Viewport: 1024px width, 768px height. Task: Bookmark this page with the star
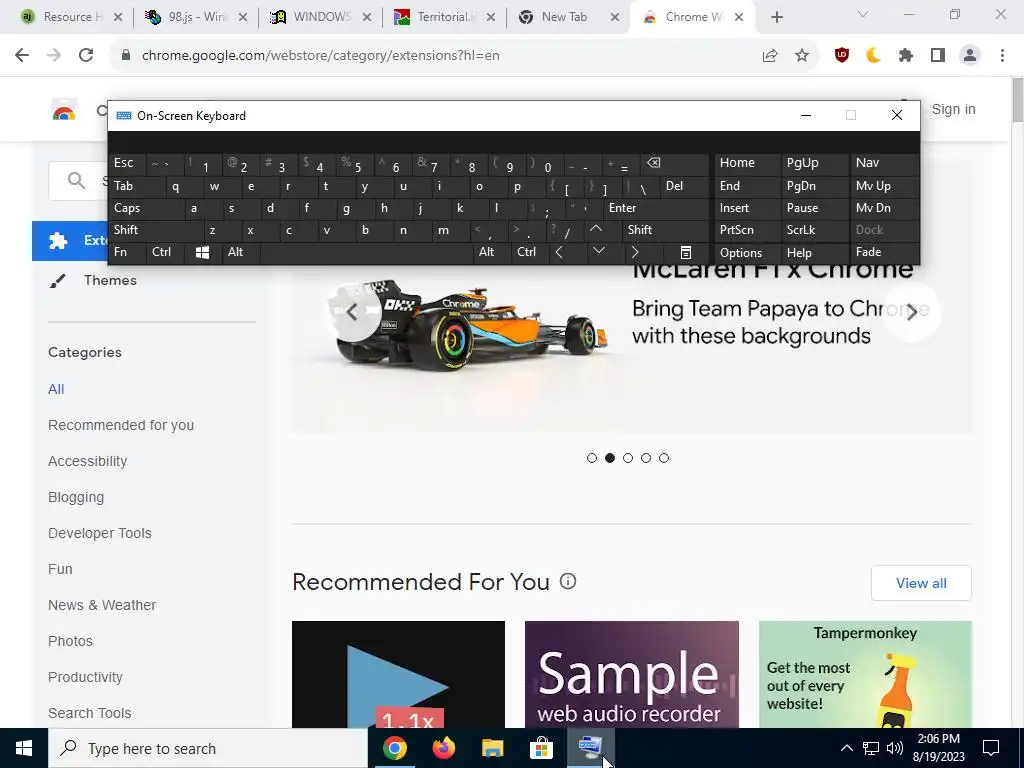pyautogui.click(x=802, y=56)
